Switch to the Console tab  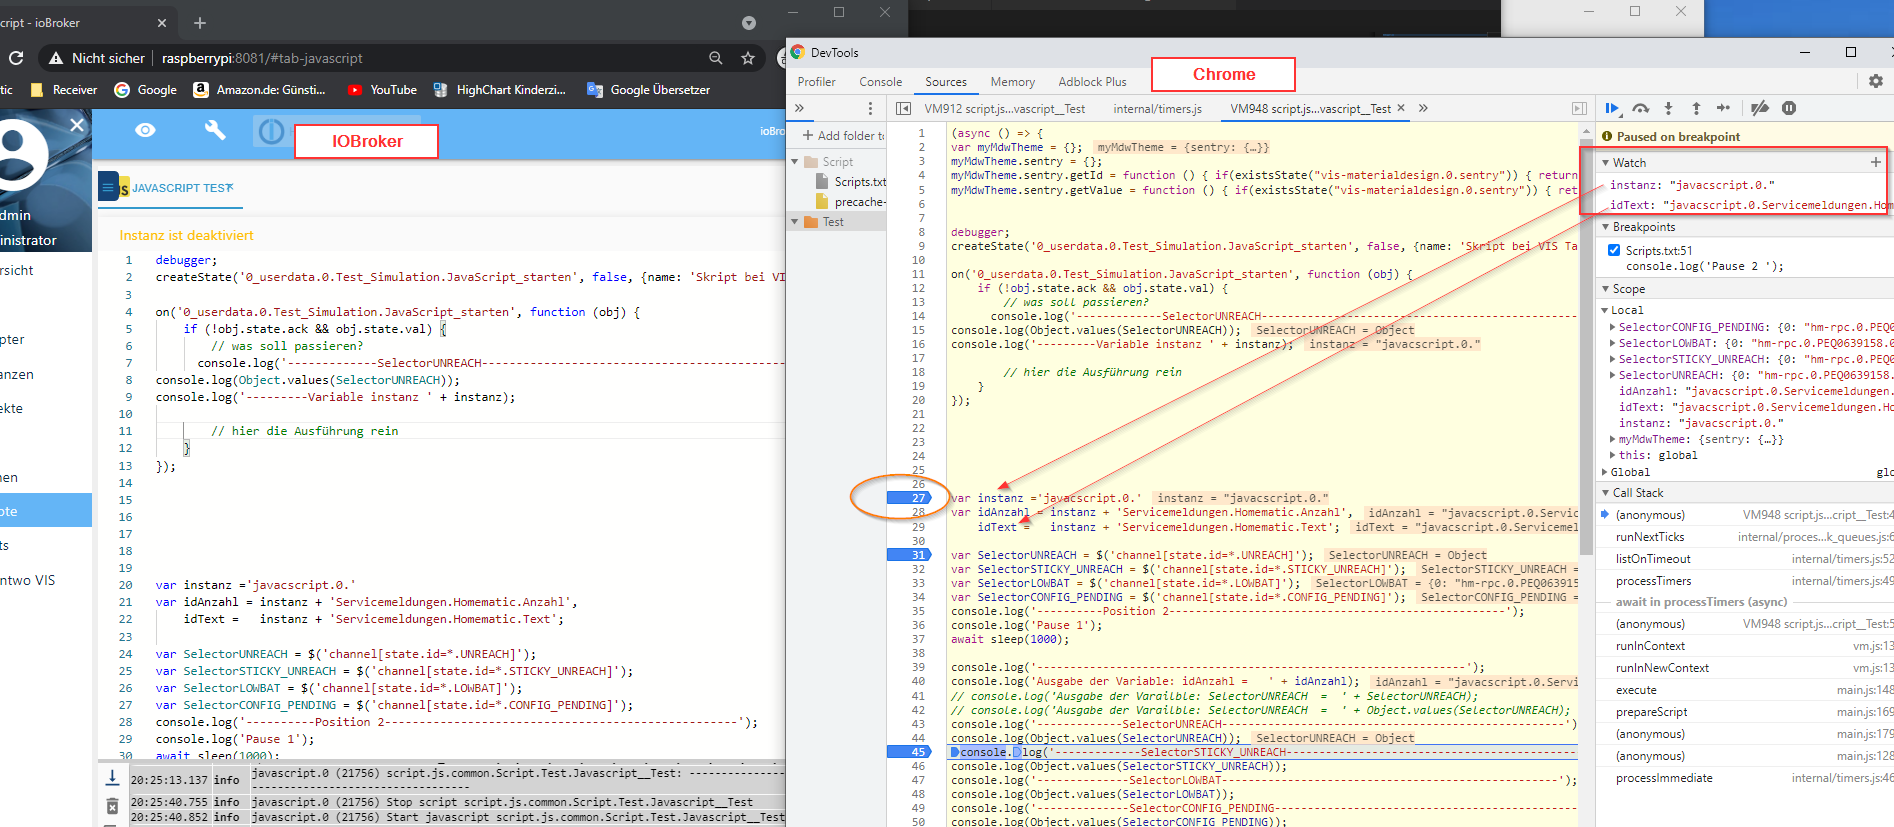pyautogui.click(x=880, y=82)
